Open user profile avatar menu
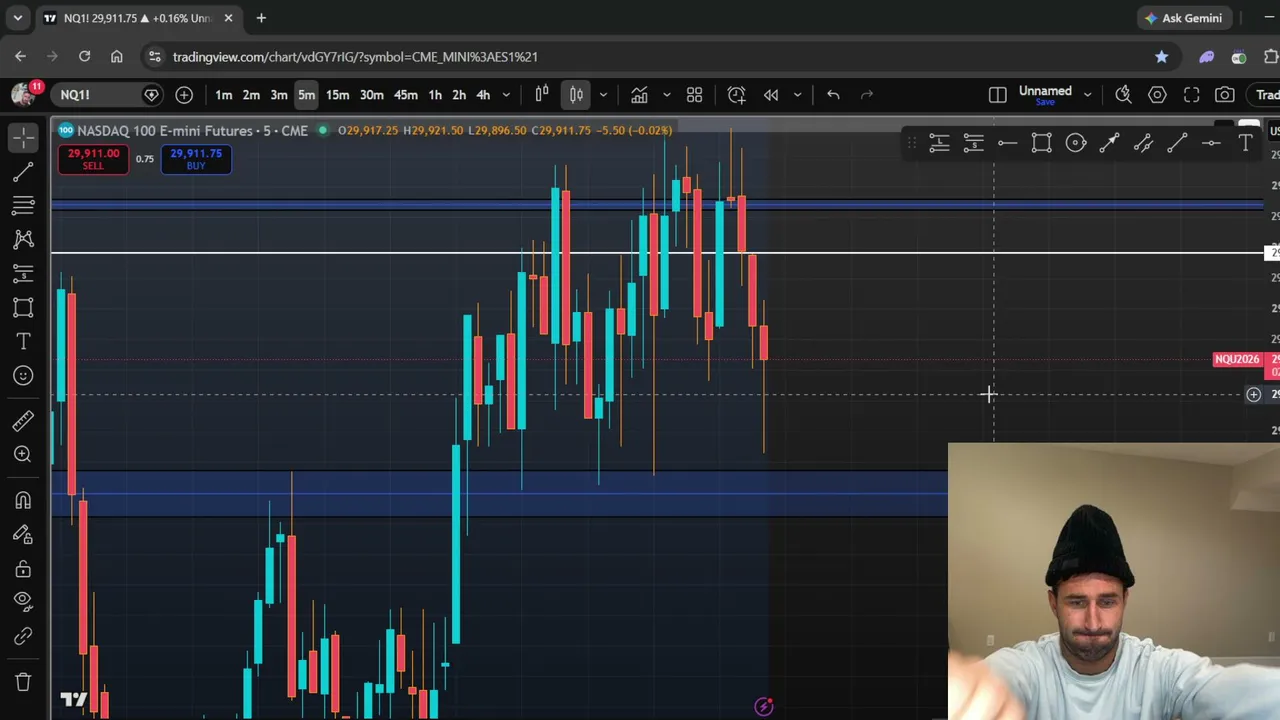This screenshot has width=1280, height=720. (x=23, y=95)
